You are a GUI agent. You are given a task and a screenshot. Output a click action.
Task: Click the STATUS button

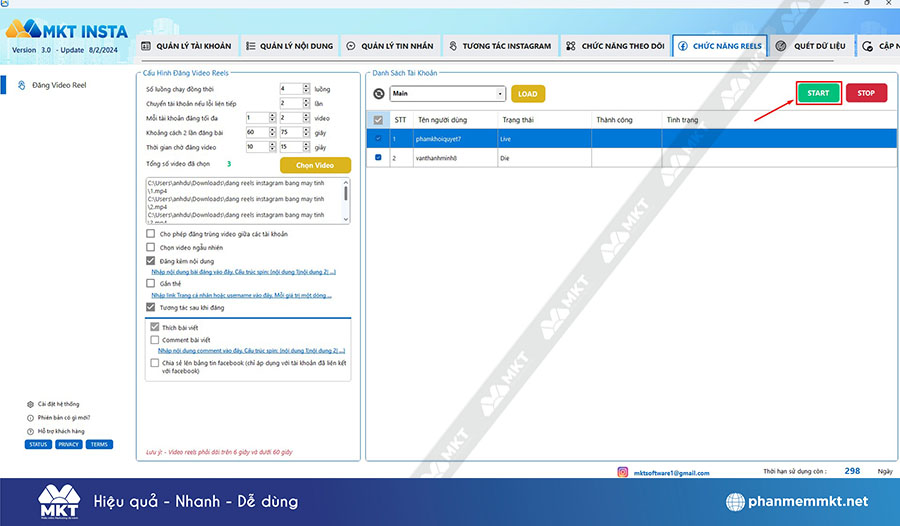pyautogui.click(x=38, y=444)
